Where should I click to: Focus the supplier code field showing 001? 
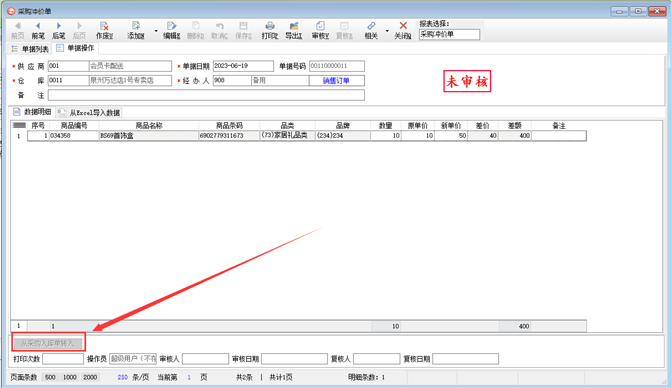[68, 66]
